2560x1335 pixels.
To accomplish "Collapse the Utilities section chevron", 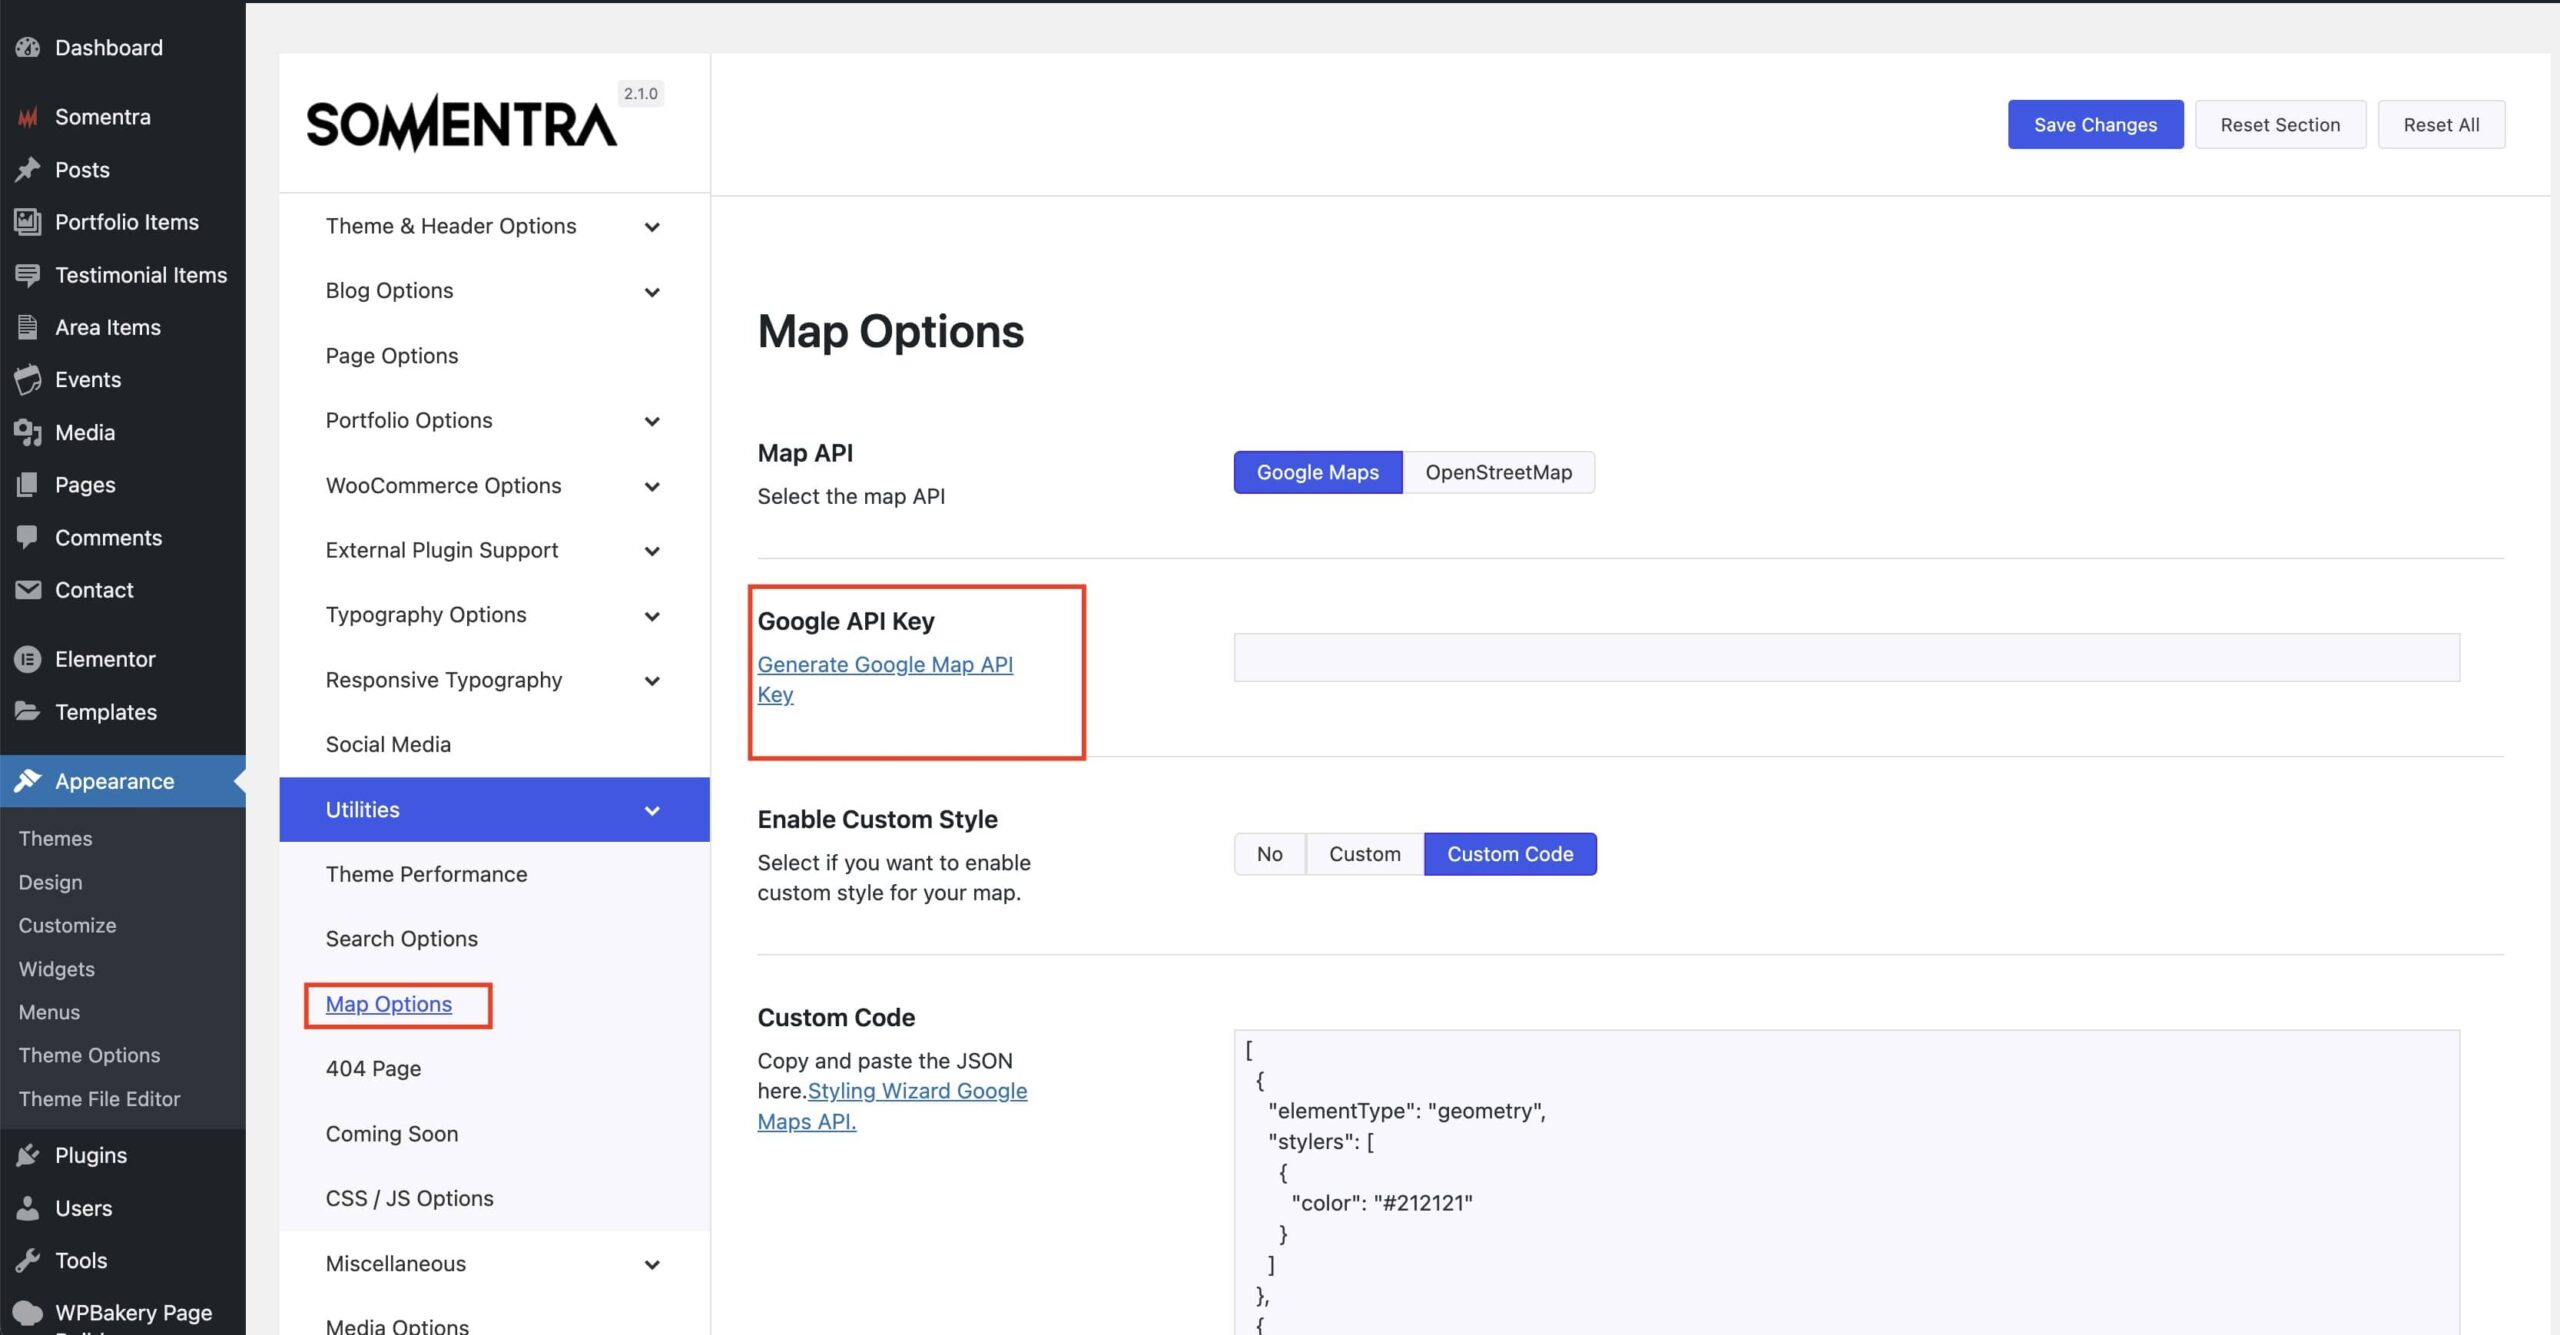I will 652,810.
